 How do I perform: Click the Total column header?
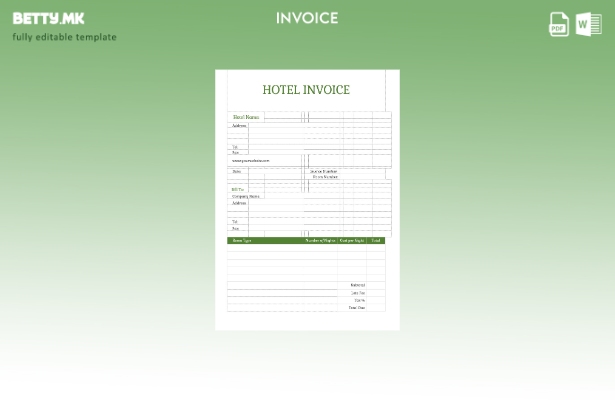376,240
